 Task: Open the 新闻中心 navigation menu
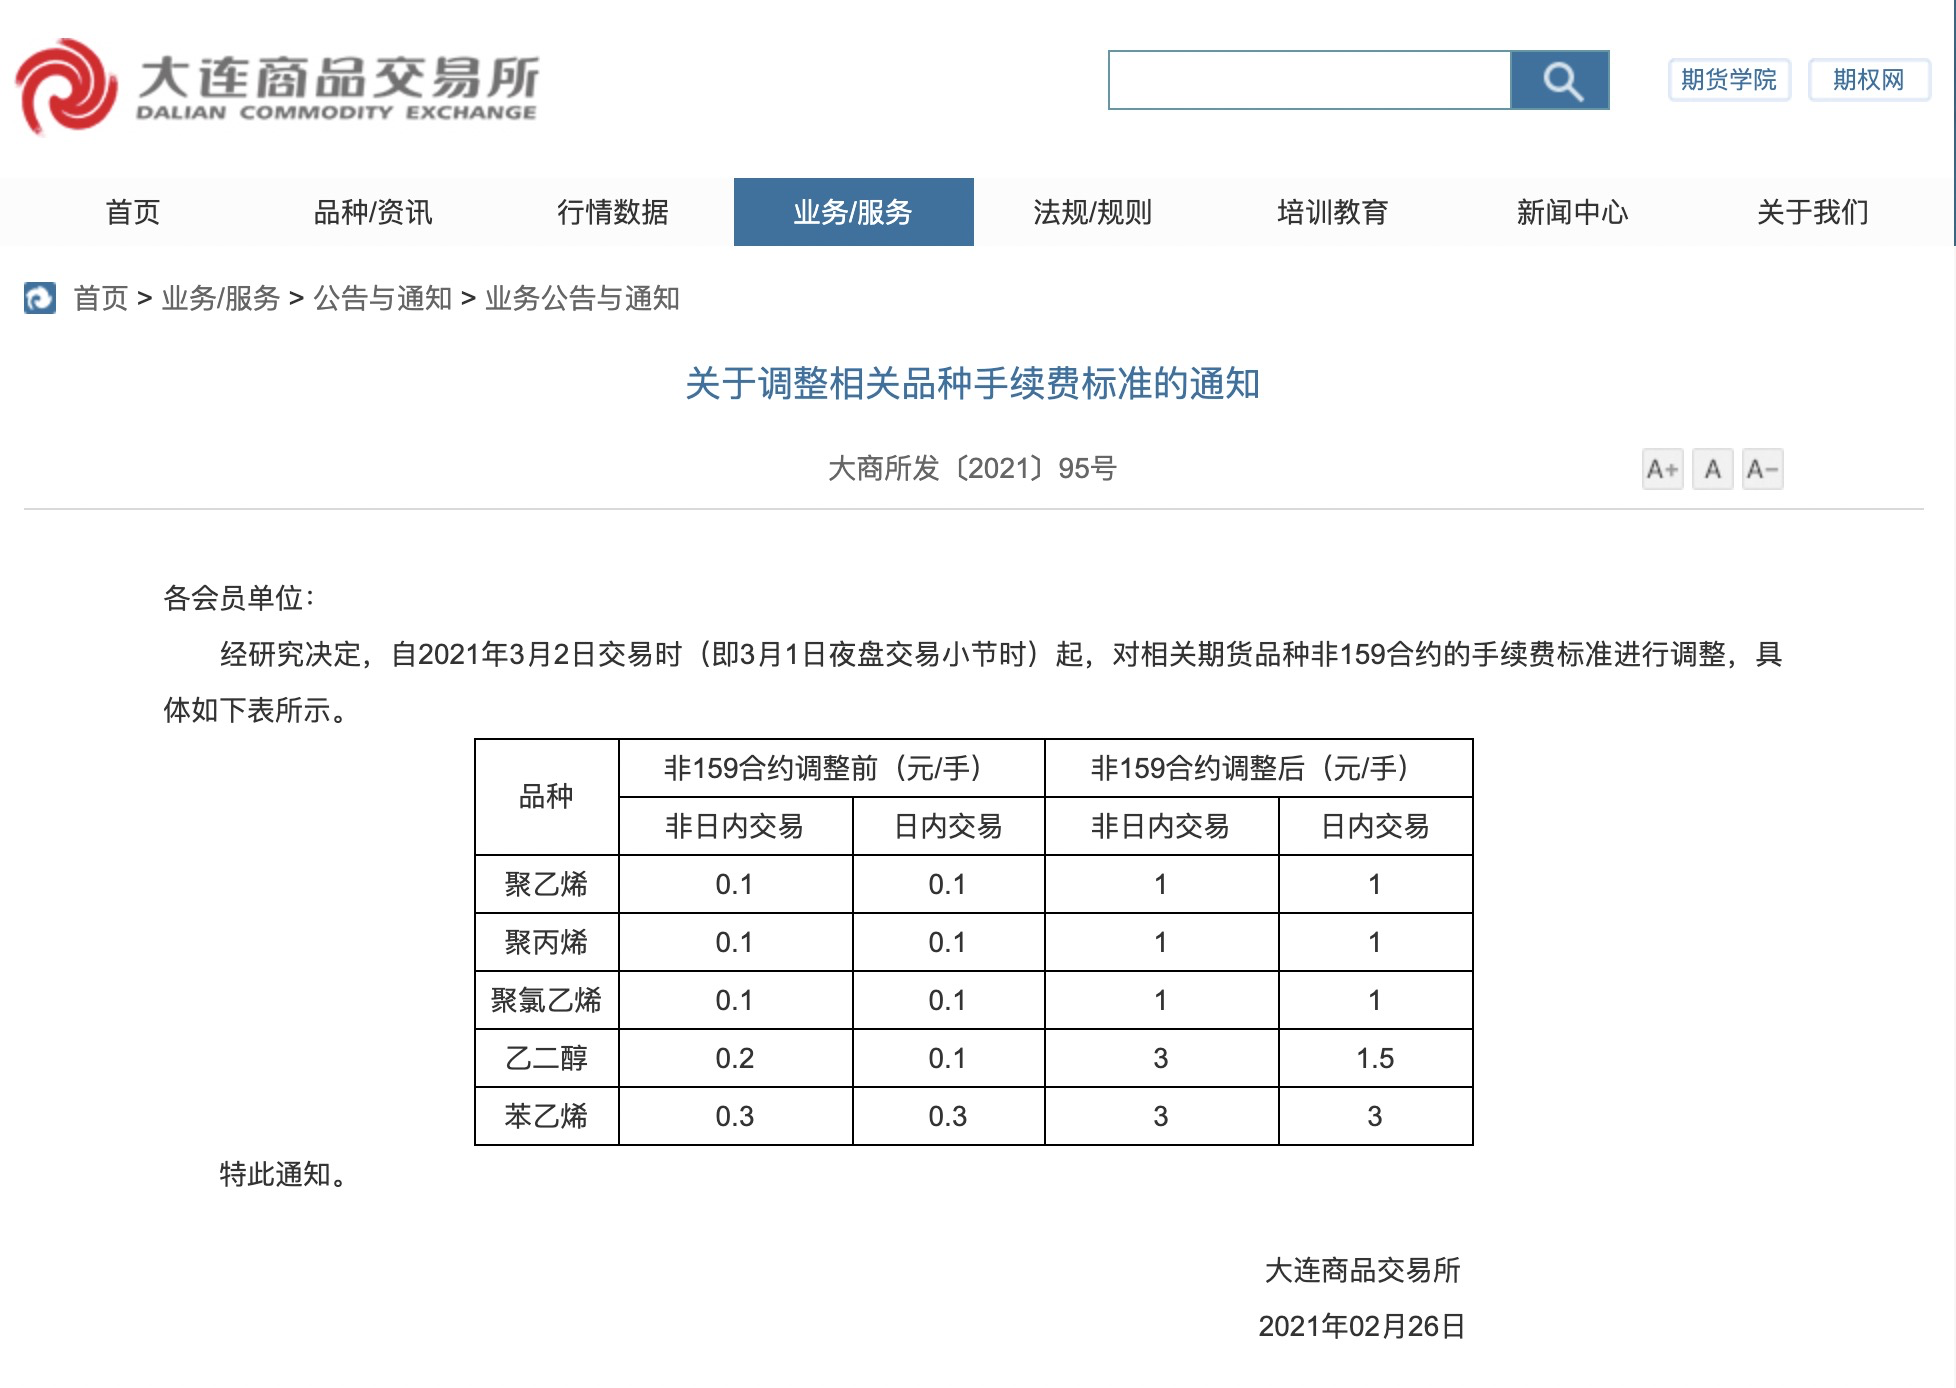[x=1573, y=212]
